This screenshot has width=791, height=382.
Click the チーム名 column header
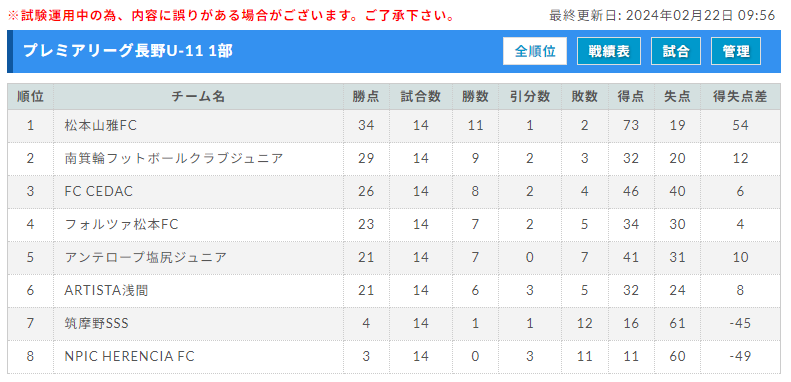198,97
